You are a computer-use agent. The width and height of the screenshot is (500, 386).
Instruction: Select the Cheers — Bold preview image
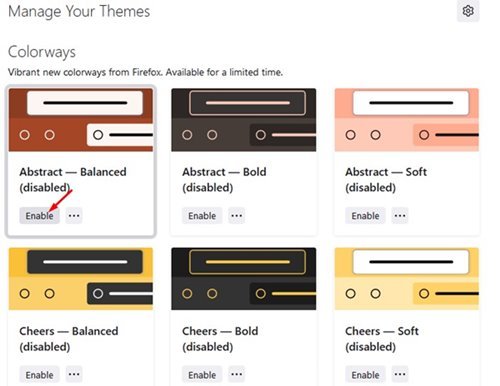pyautogui.click(x=244, y=279)
